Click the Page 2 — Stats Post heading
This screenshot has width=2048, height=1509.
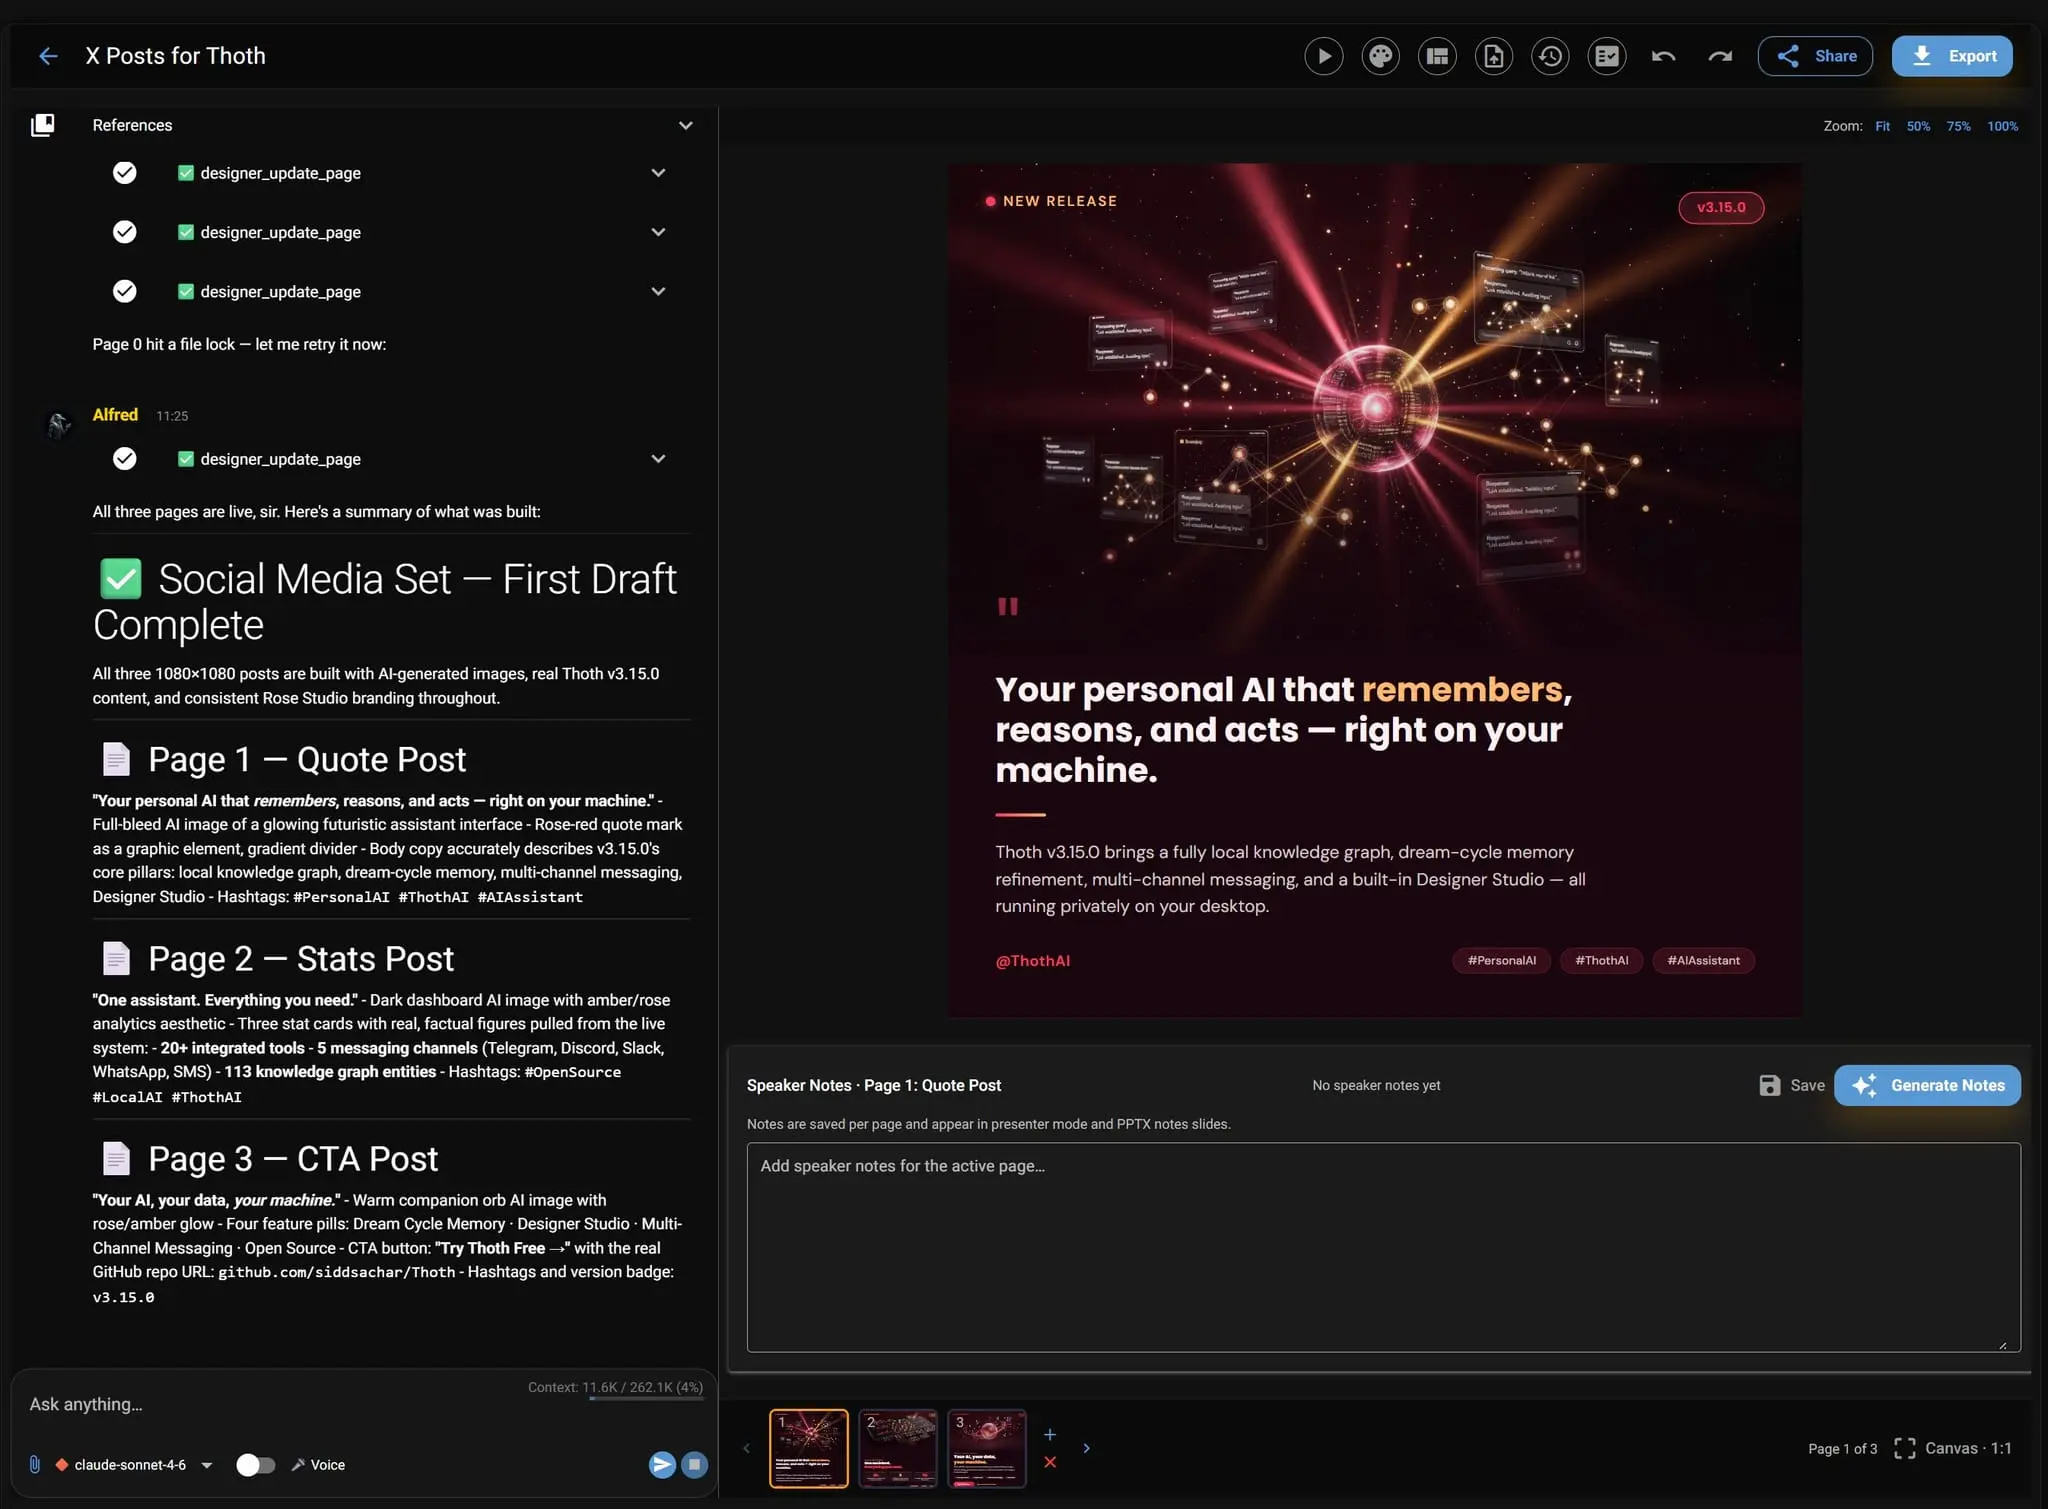(301, 959)
